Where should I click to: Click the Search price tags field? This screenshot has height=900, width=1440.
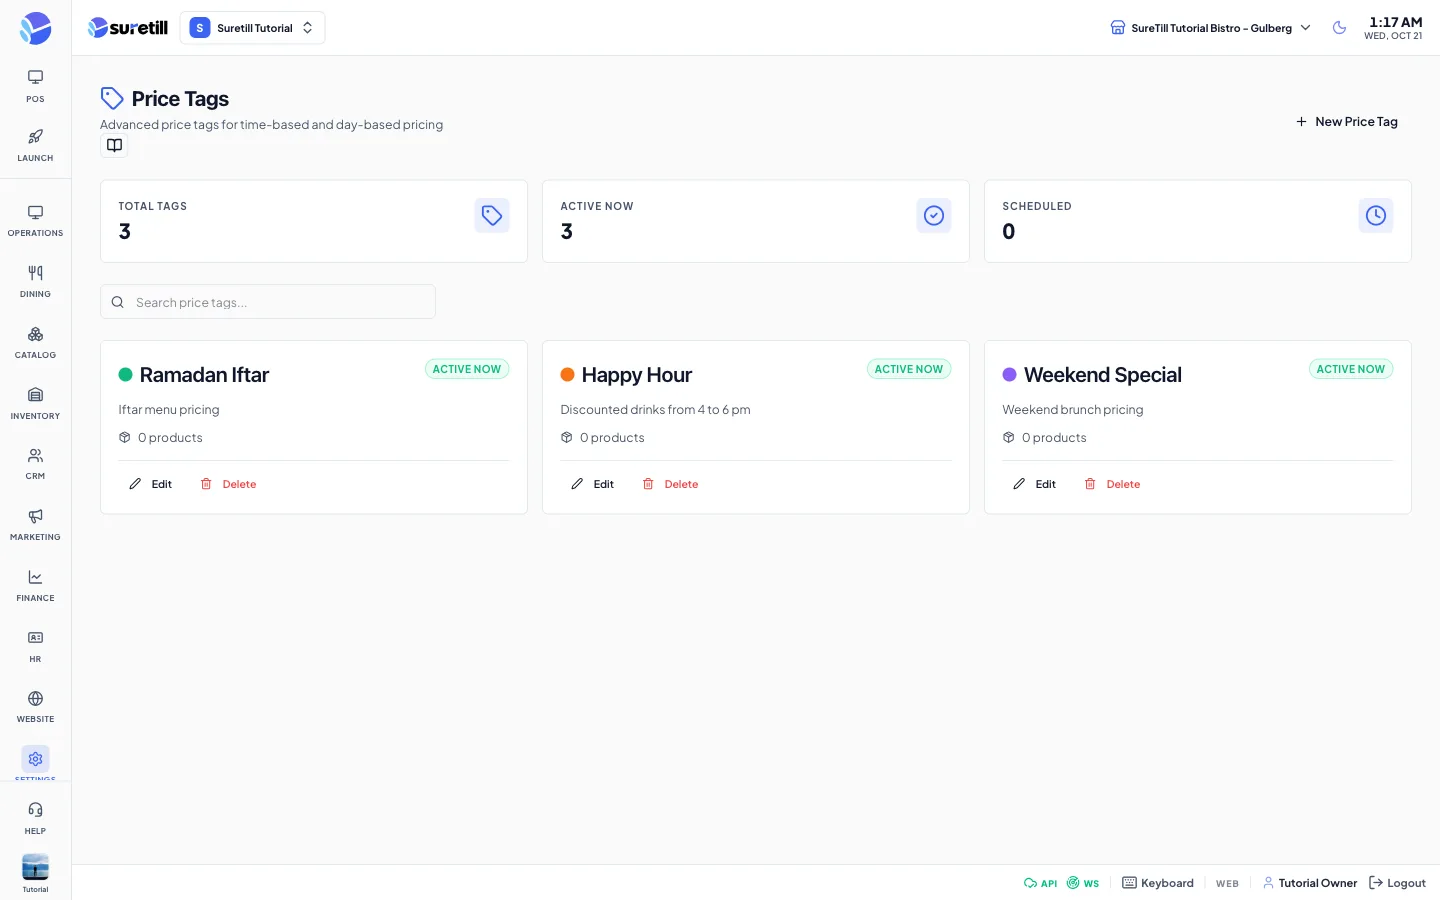pos(268,302)
